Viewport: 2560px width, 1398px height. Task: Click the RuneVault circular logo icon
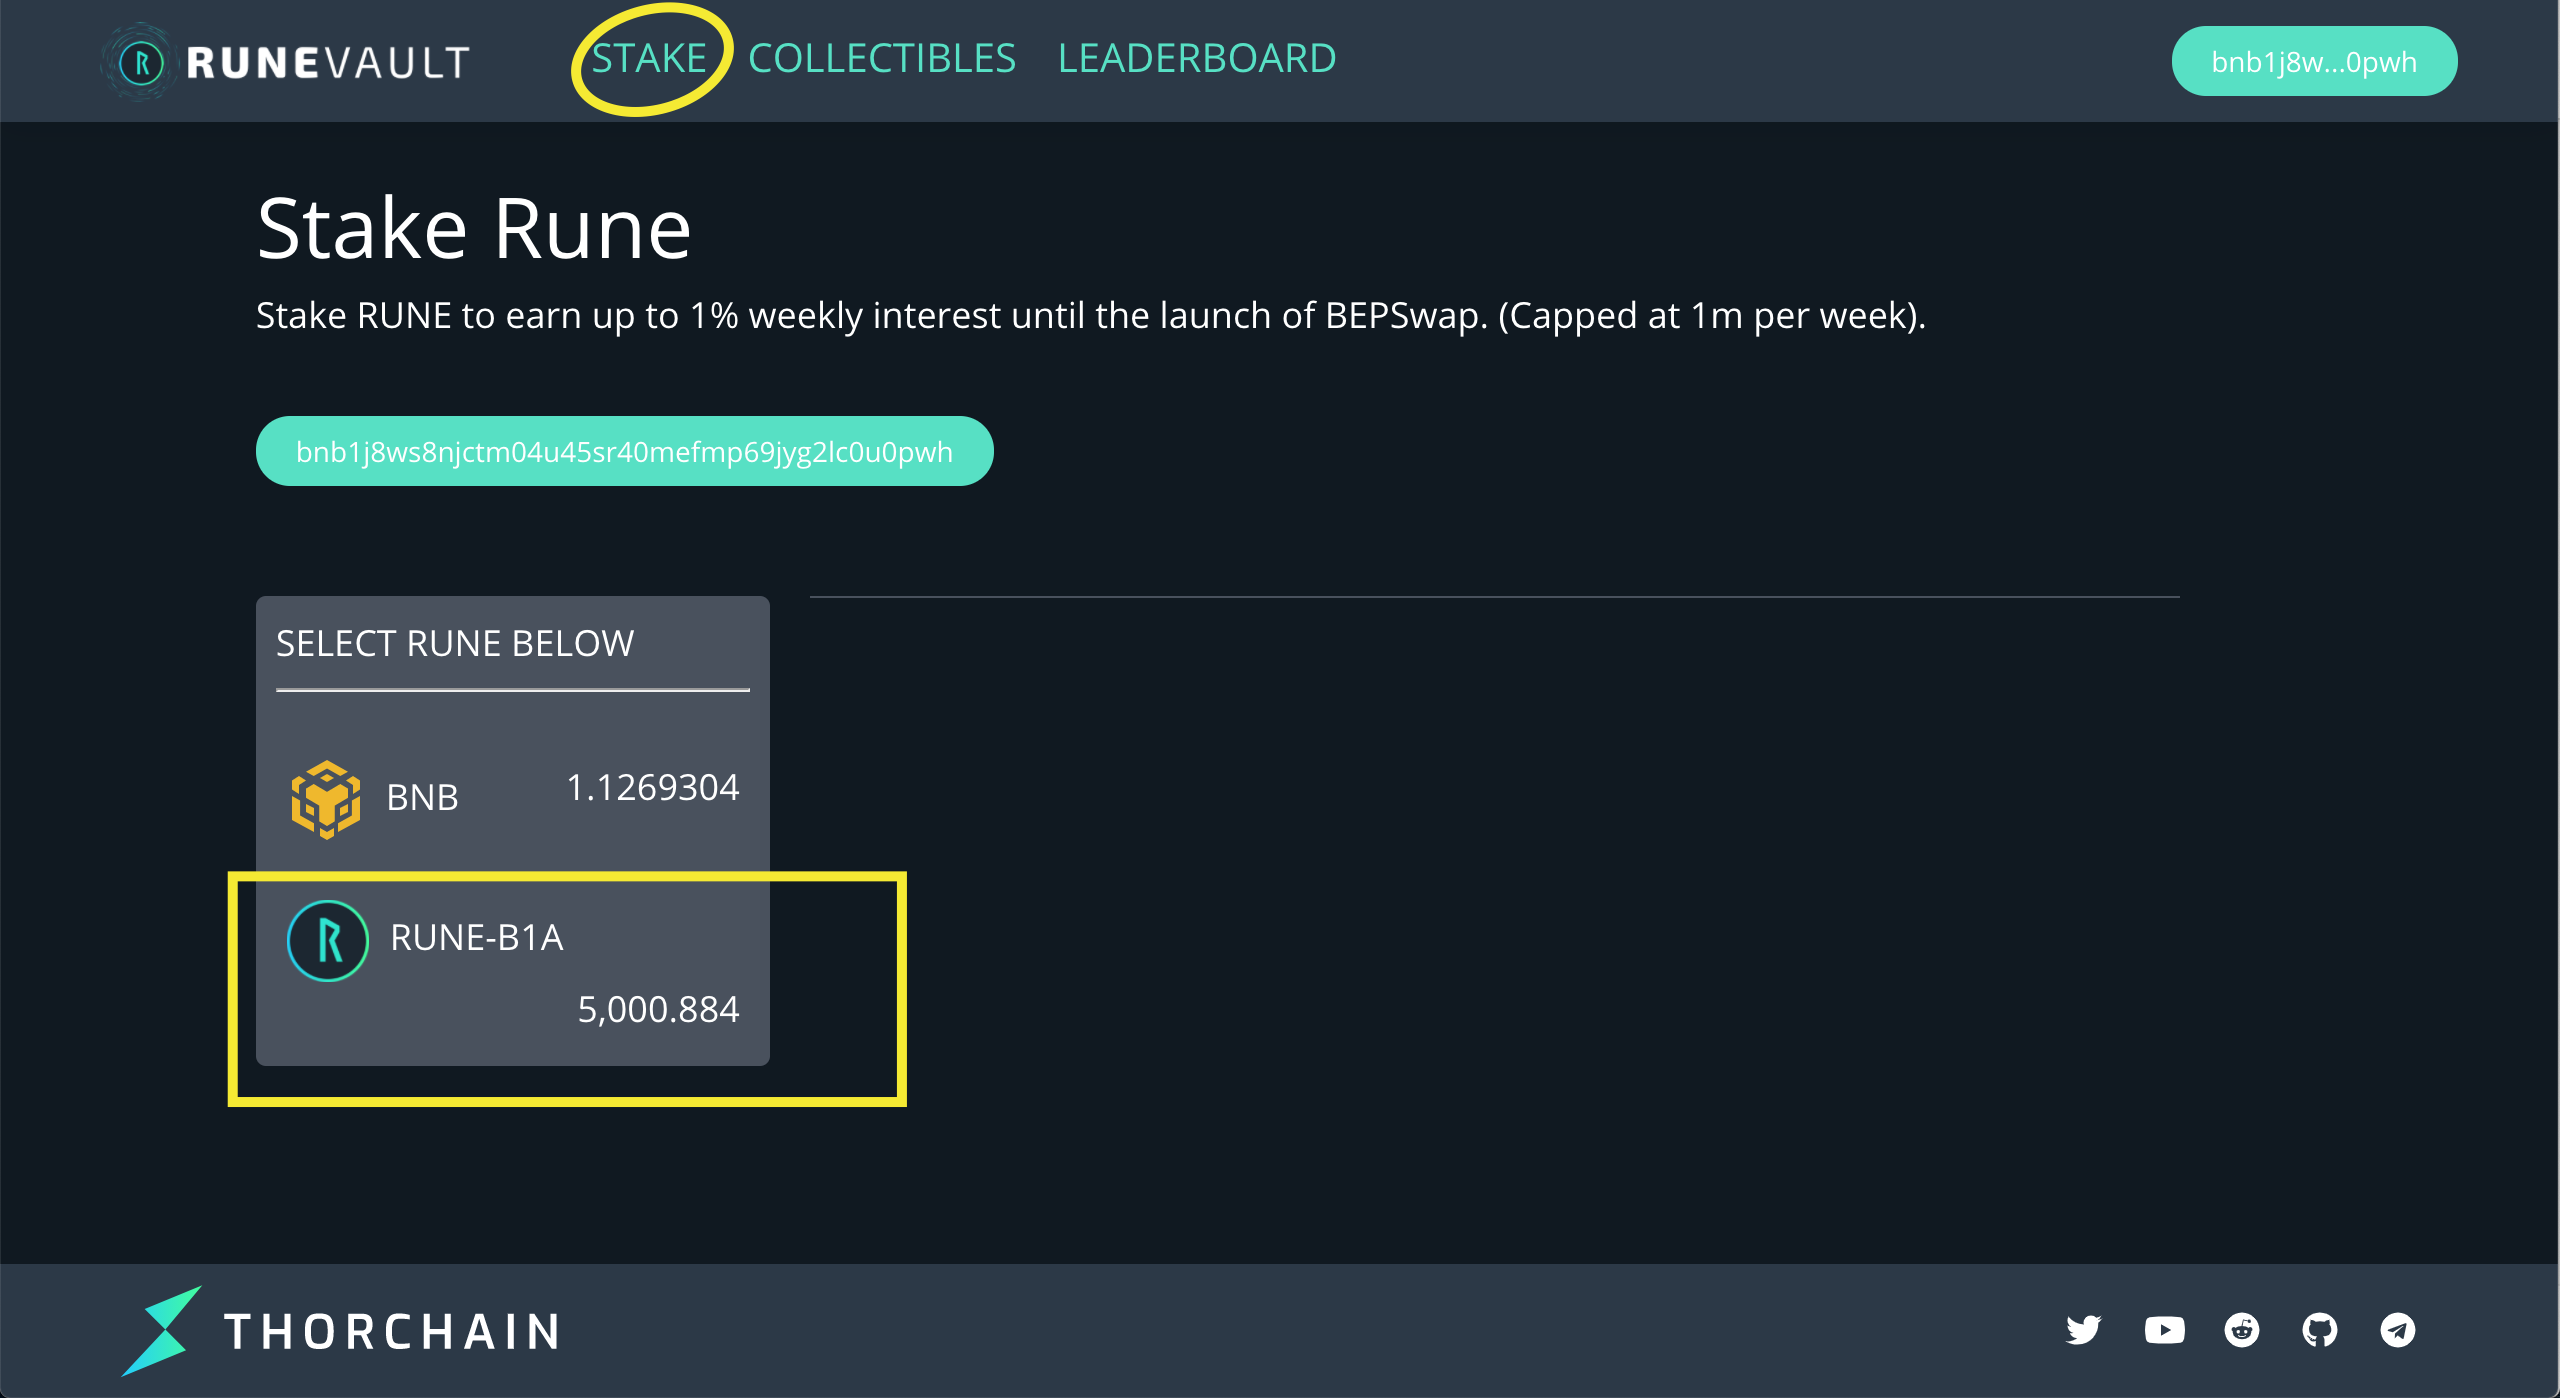140,62
